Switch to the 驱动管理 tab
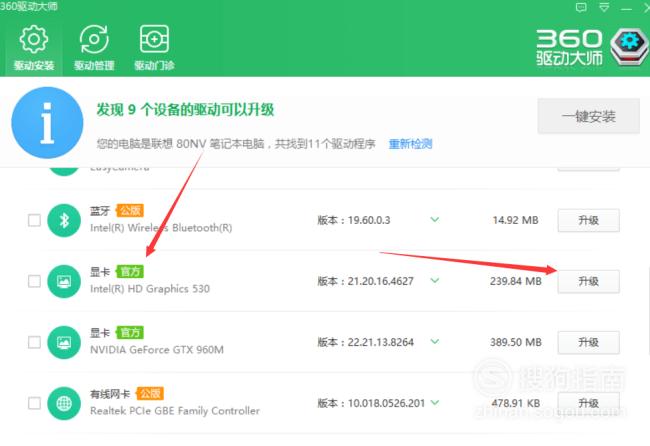This screenshot has height=446, width=650. click(94, 47)
